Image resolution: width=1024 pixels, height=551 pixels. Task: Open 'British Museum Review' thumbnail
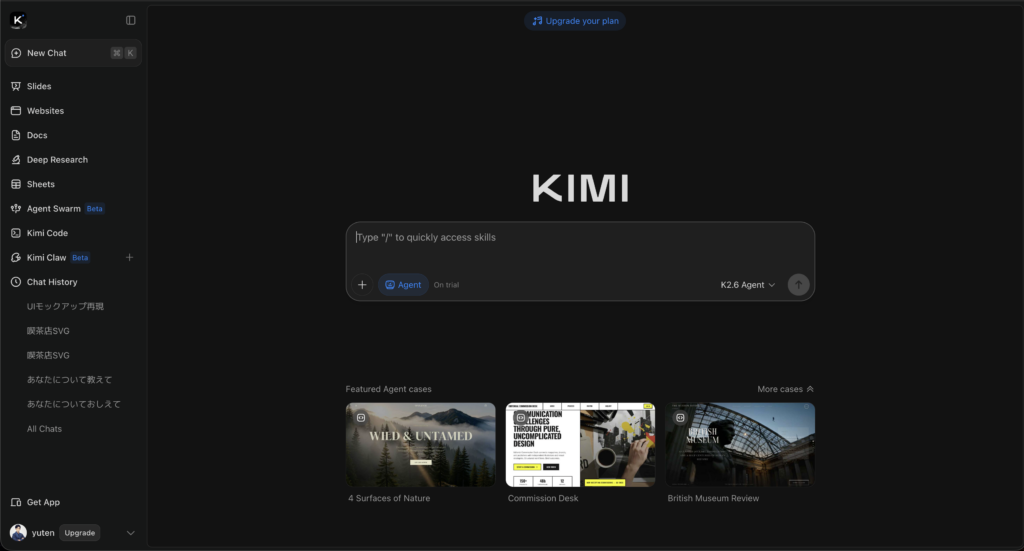tap(740, 445)
